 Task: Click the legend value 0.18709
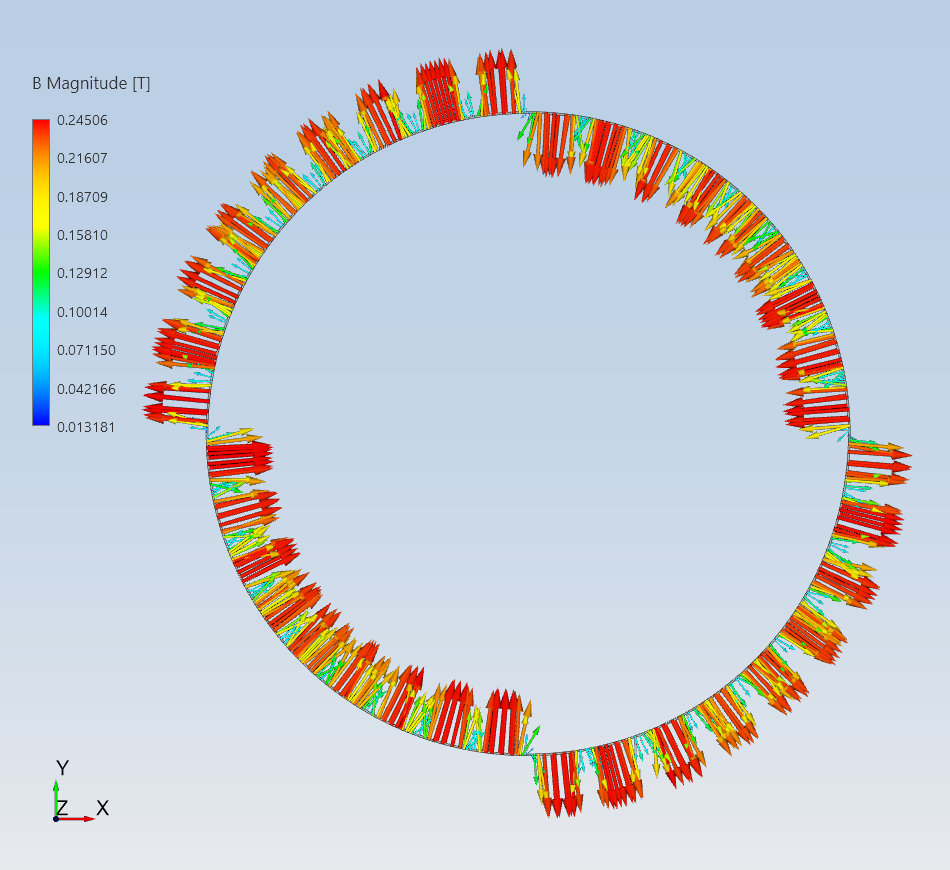coord(84,197)
